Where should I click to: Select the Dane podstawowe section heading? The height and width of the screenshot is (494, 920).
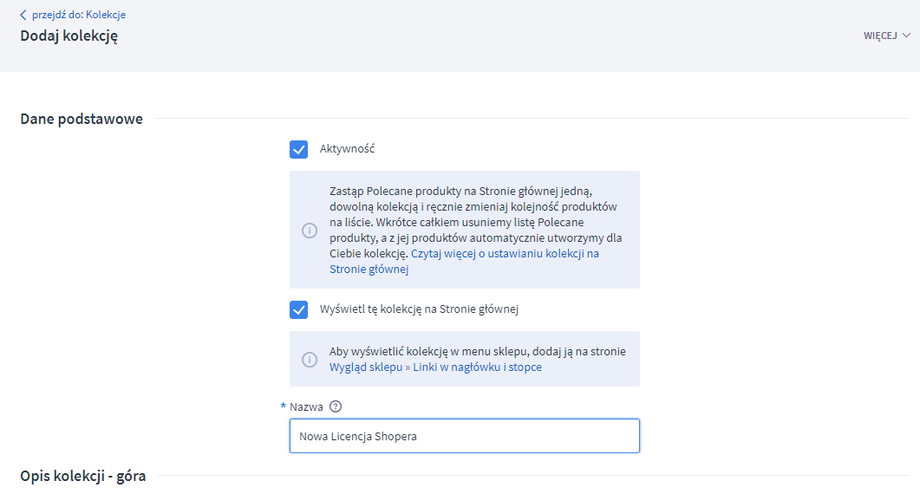(x=81, y=119)
